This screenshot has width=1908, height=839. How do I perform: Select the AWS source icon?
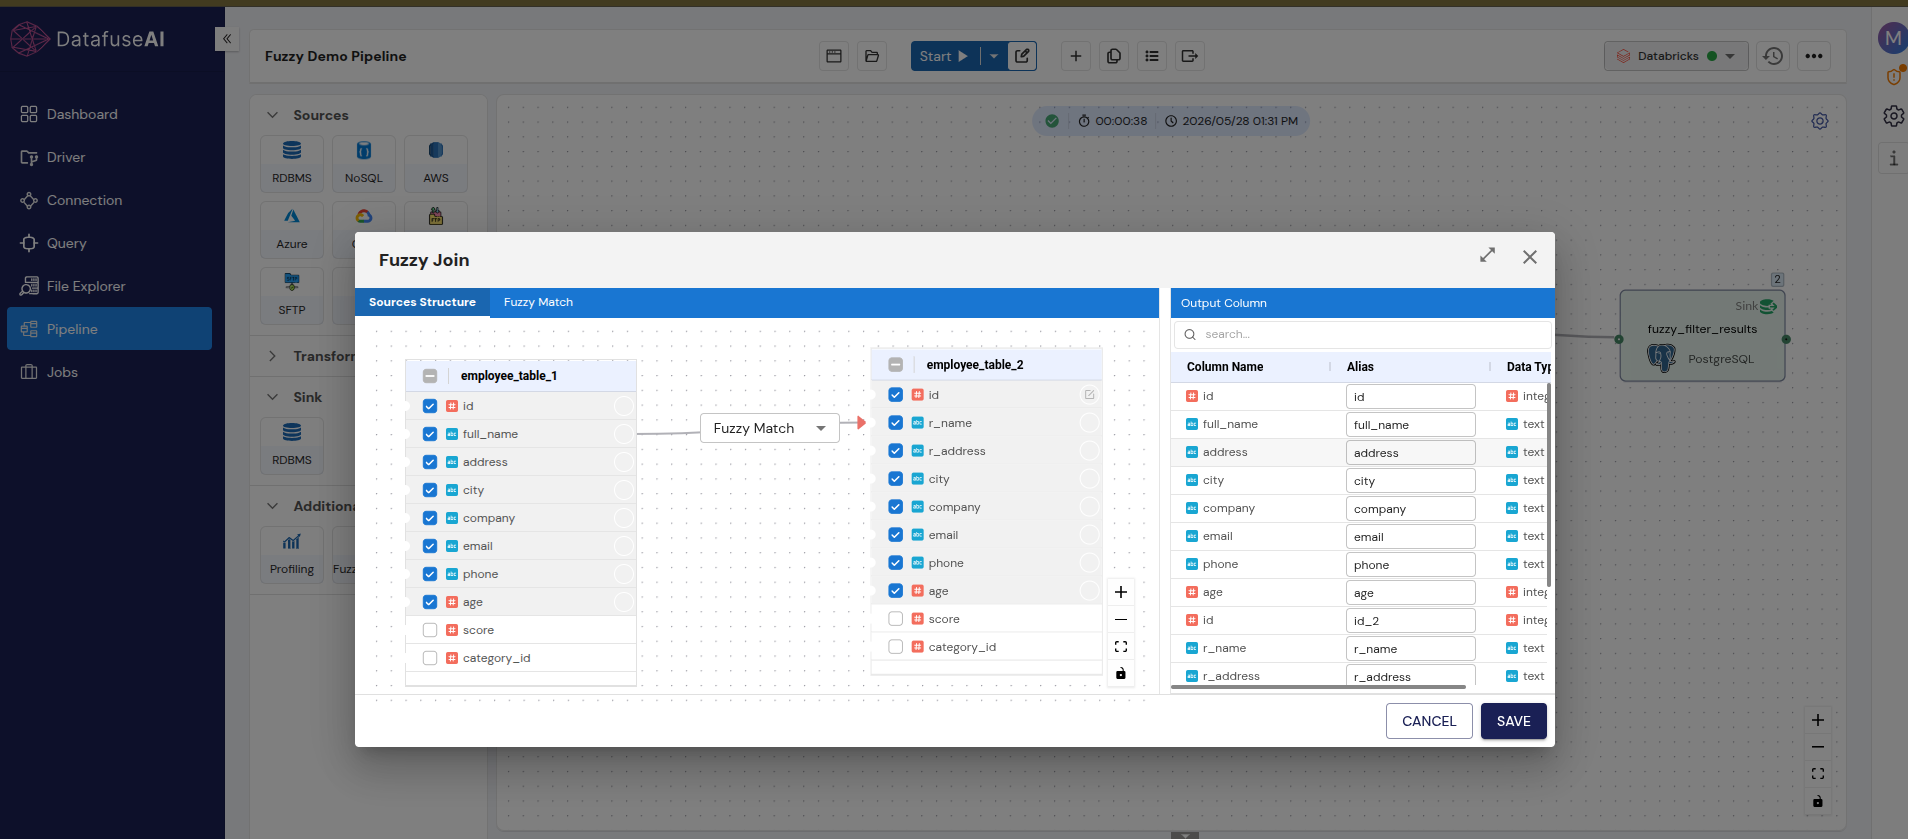pos(436,163)
